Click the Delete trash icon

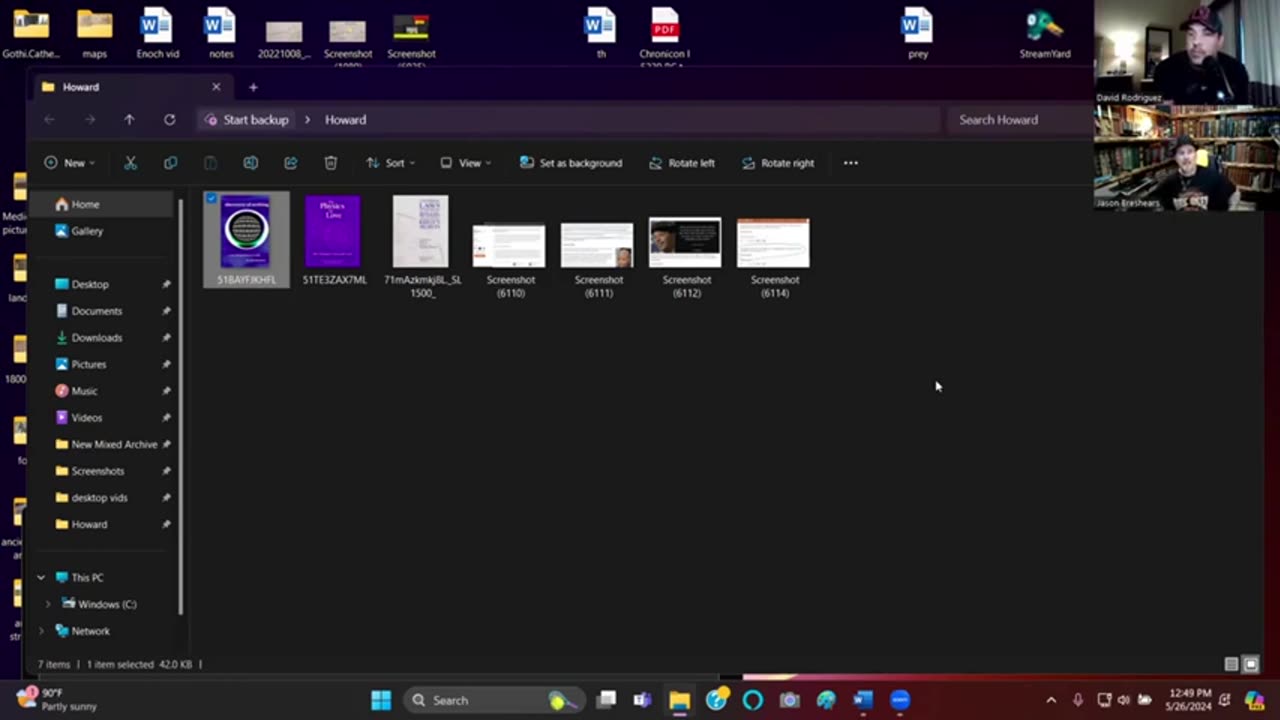(330, 163)
